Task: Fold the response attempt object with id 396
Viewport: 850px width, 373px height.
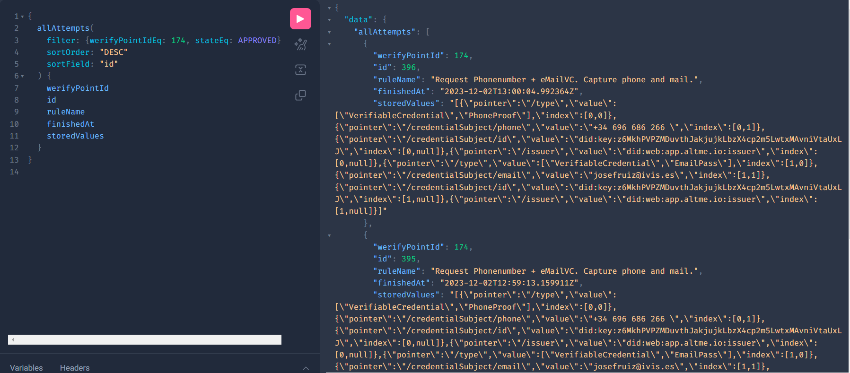Action: [x=329, y=44]
